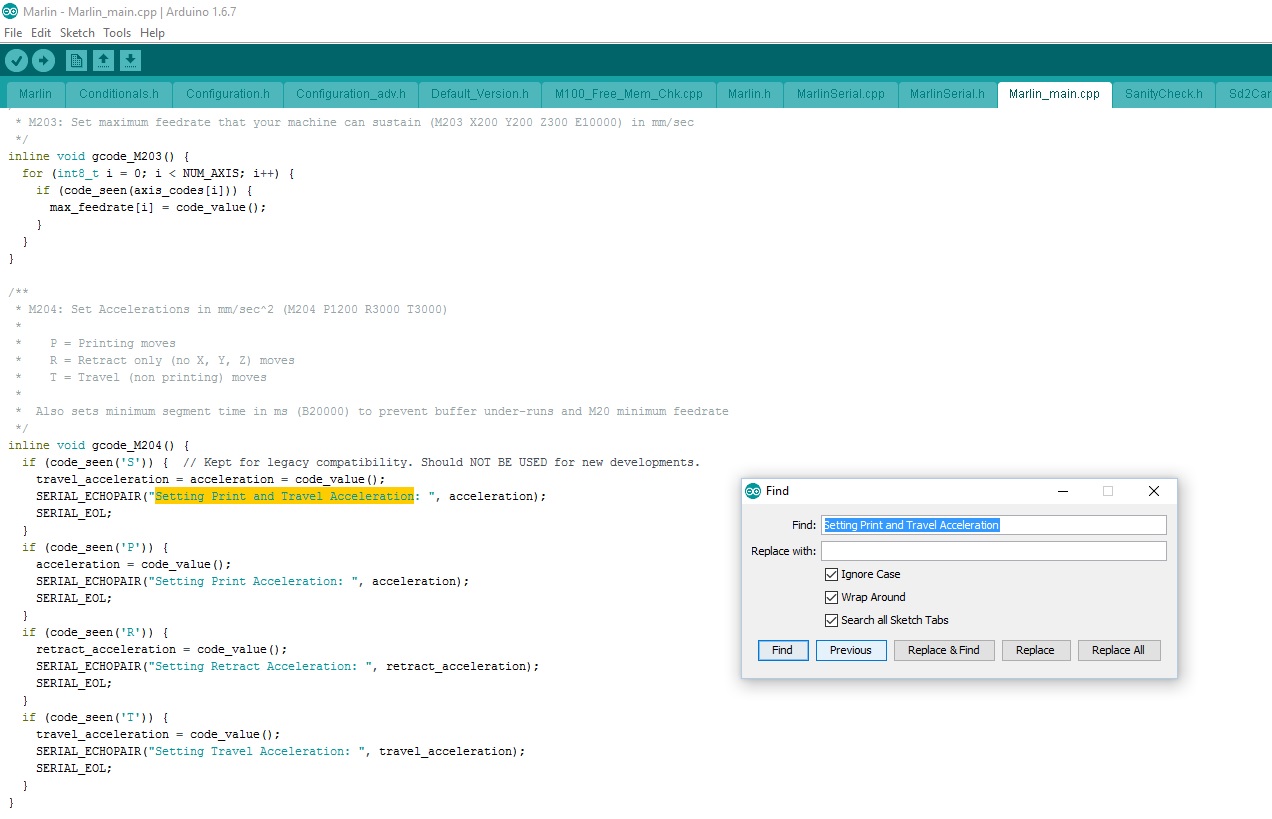Click the Verify sketch checkmark icon
The width and height of the screenshot is (1272, 819).
[16, 61]
